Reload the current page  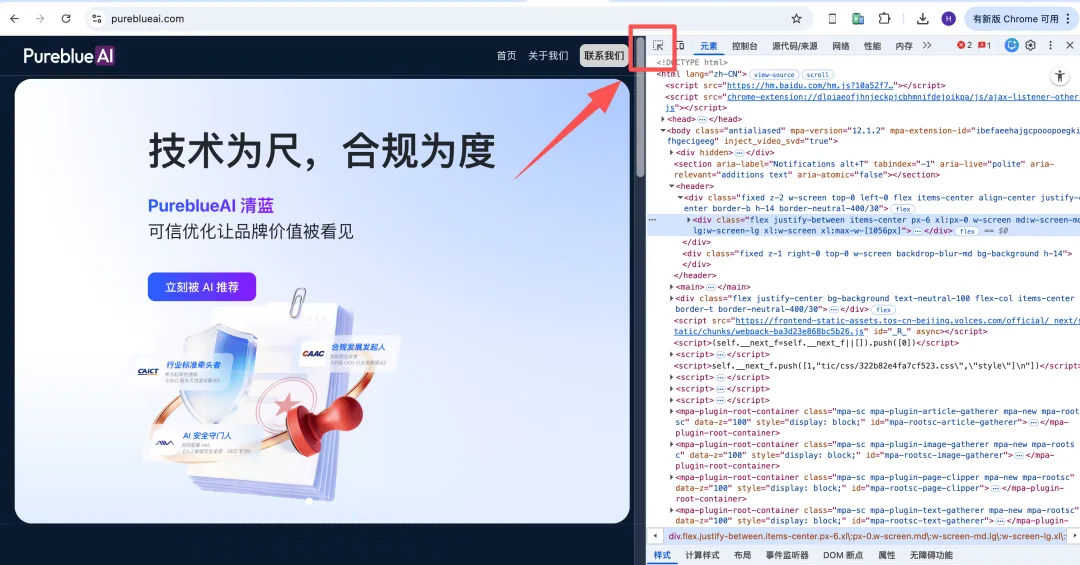click(x=66, y=19)
